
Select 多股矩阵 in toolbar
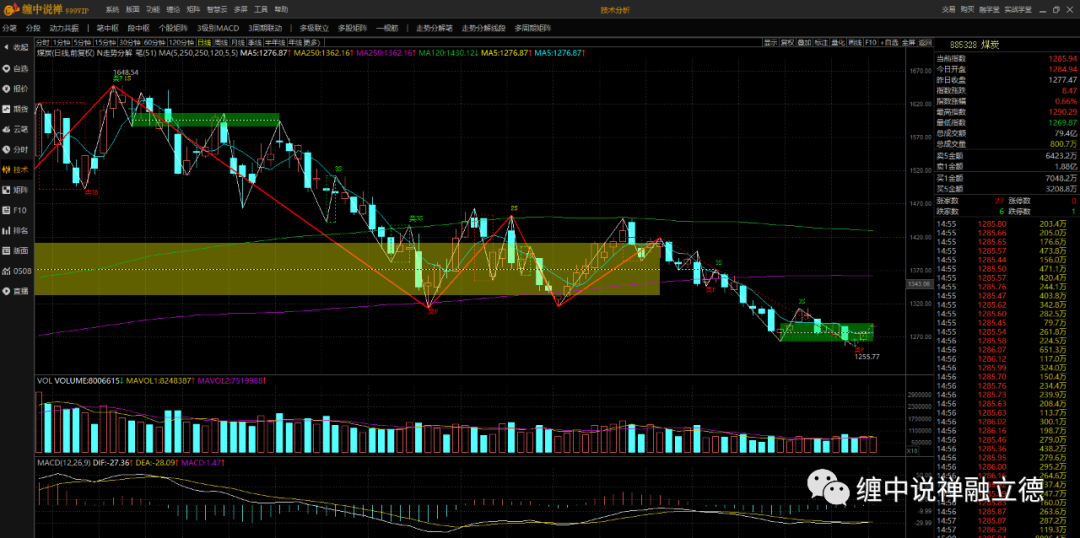(x=353, y=28)
